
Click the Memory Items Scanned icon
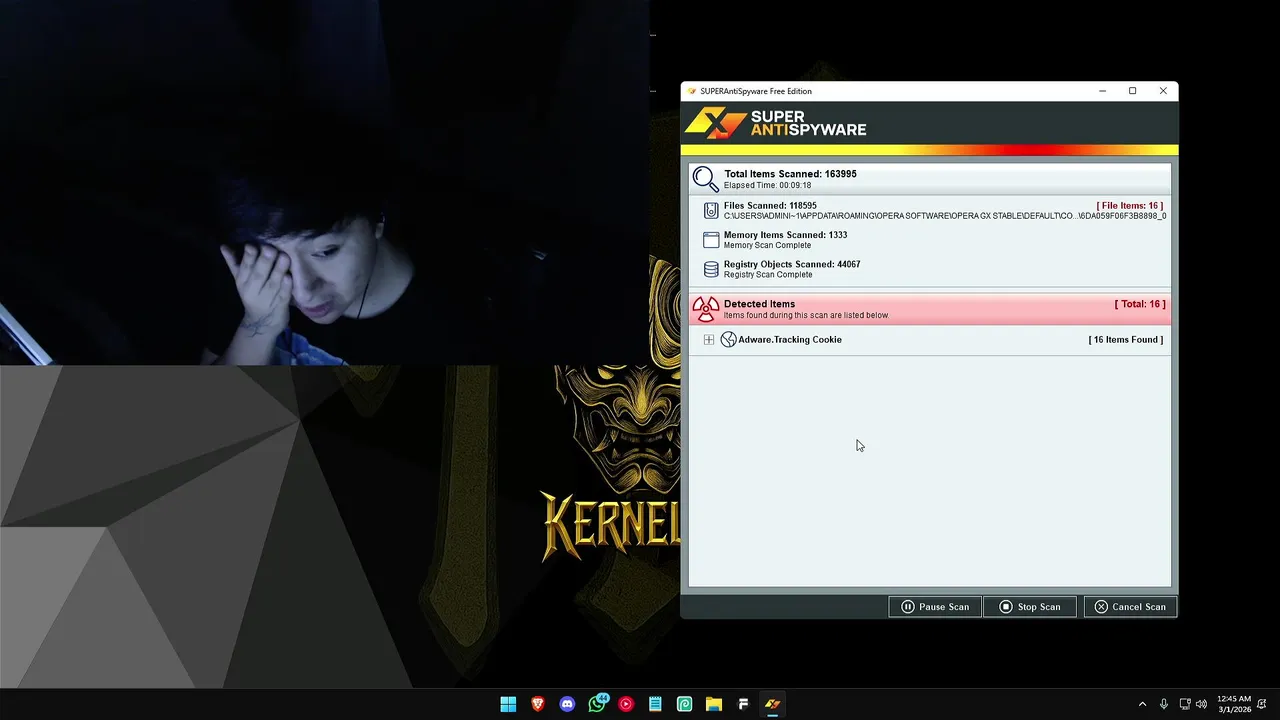coord(711,240)
